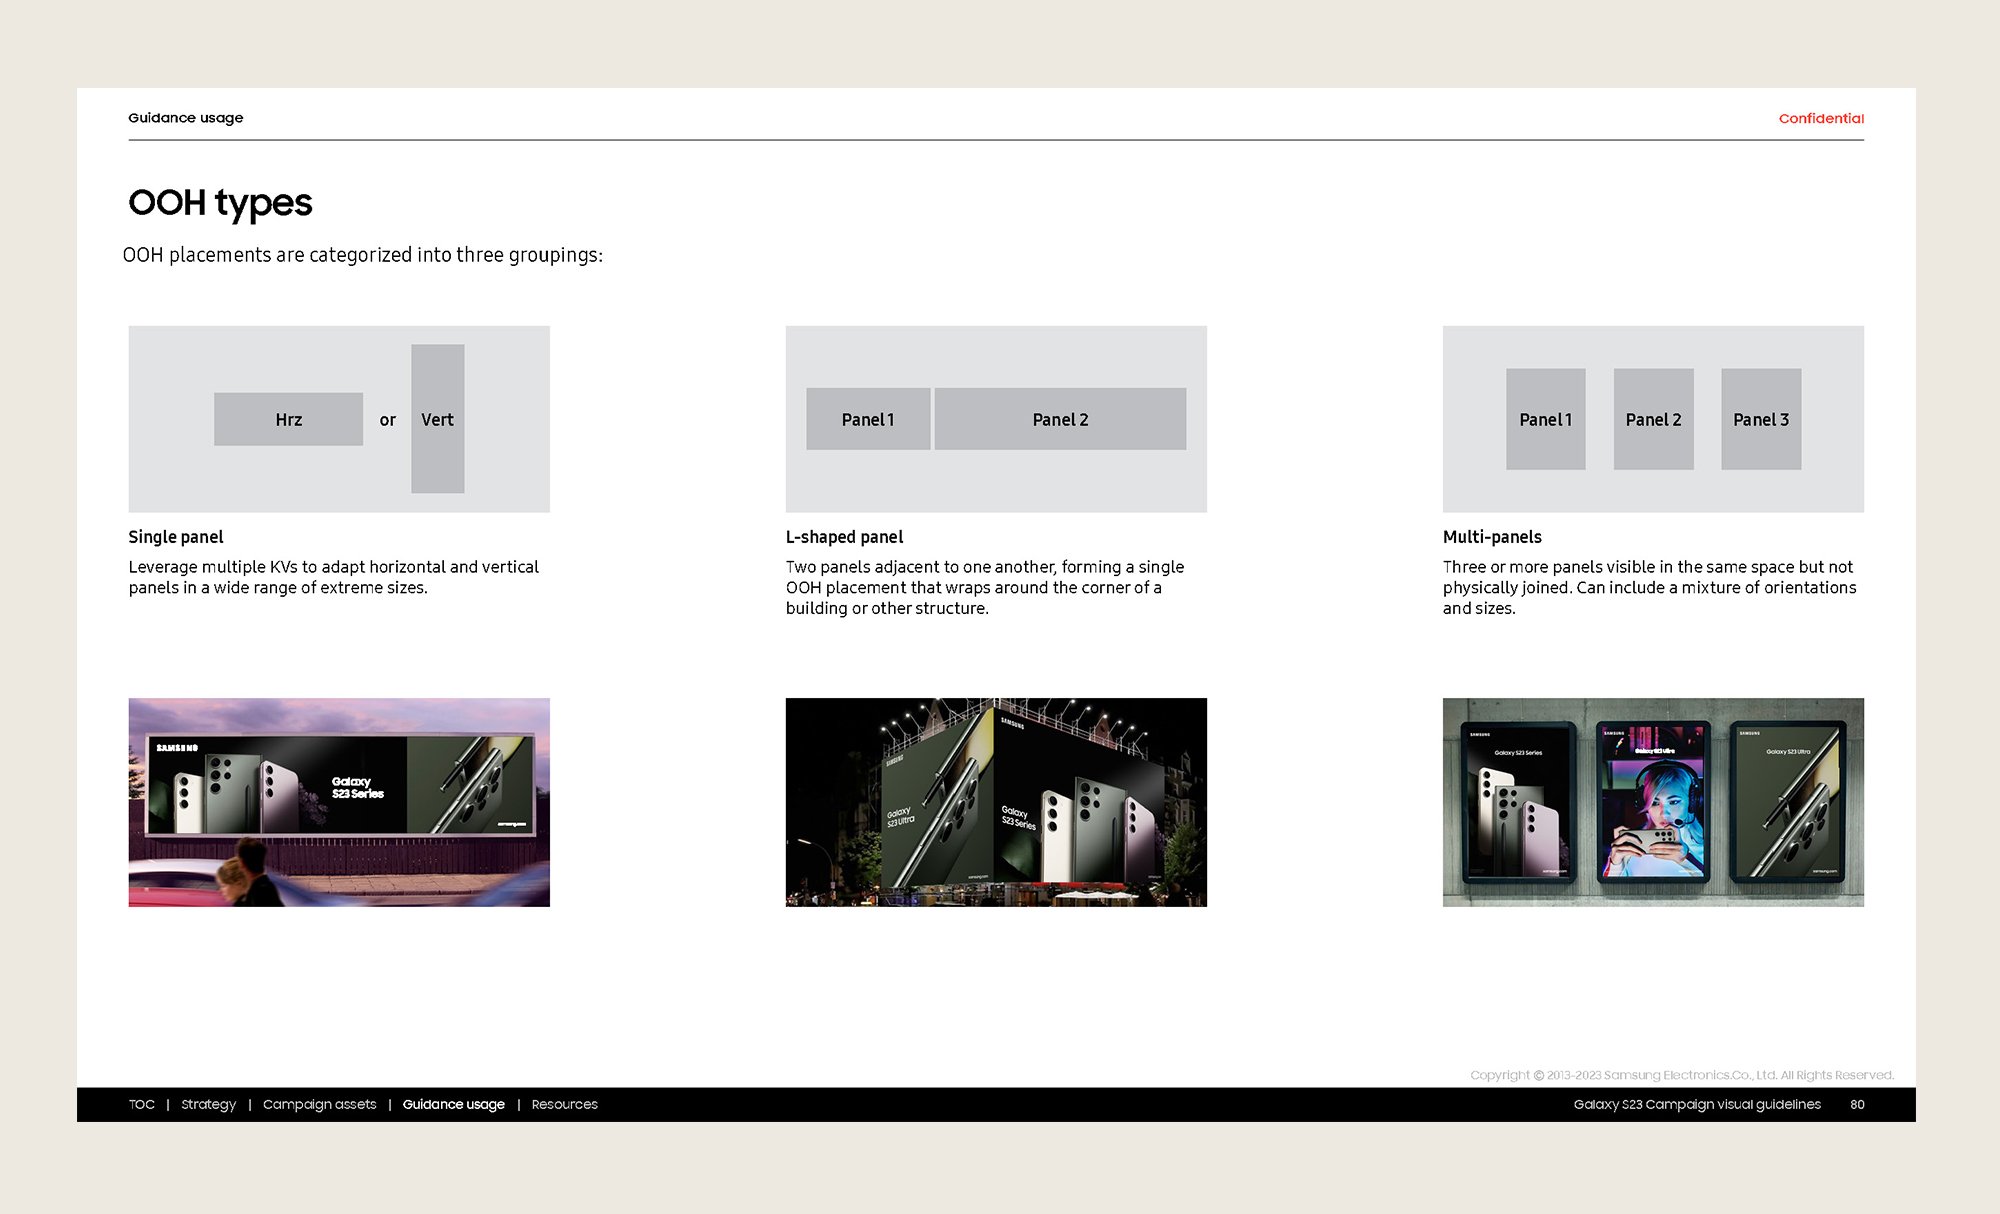Click the 'OOH types' heading
This screenshot has height=1214, width=2000.
[220, 203]
